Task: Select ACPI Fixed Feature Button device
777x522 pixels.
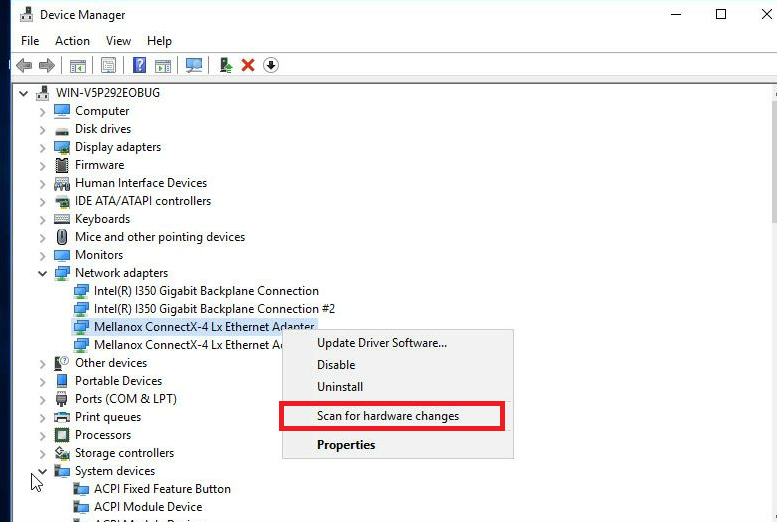Action: coord(162,489)
